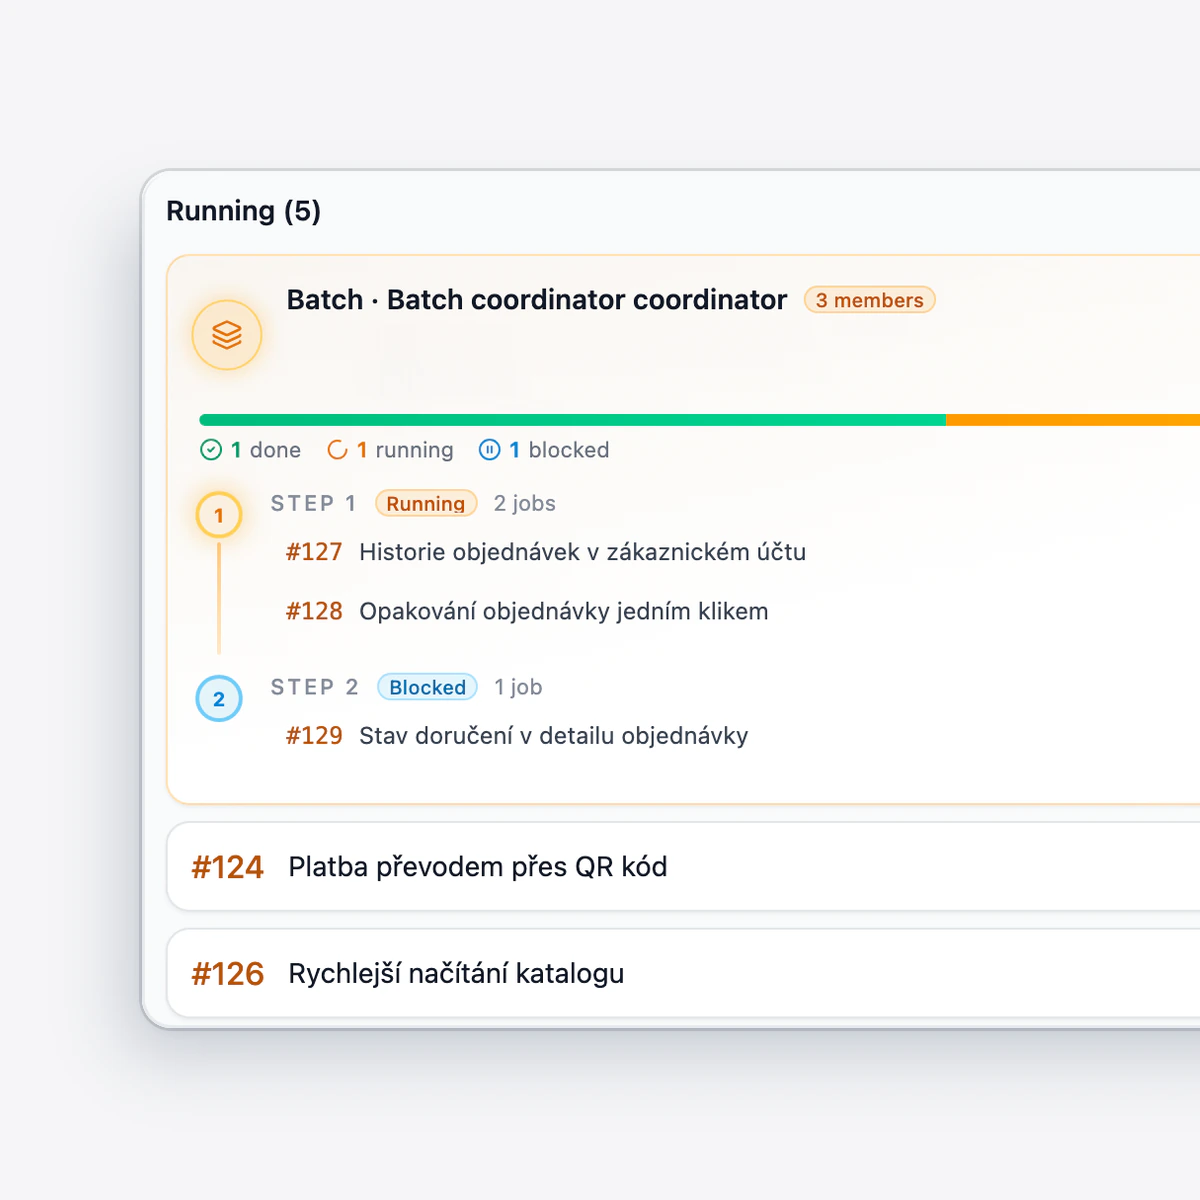Click the orange segment of the progress bar
The image size is (1200, 1200).
(x=1073, y=420)
